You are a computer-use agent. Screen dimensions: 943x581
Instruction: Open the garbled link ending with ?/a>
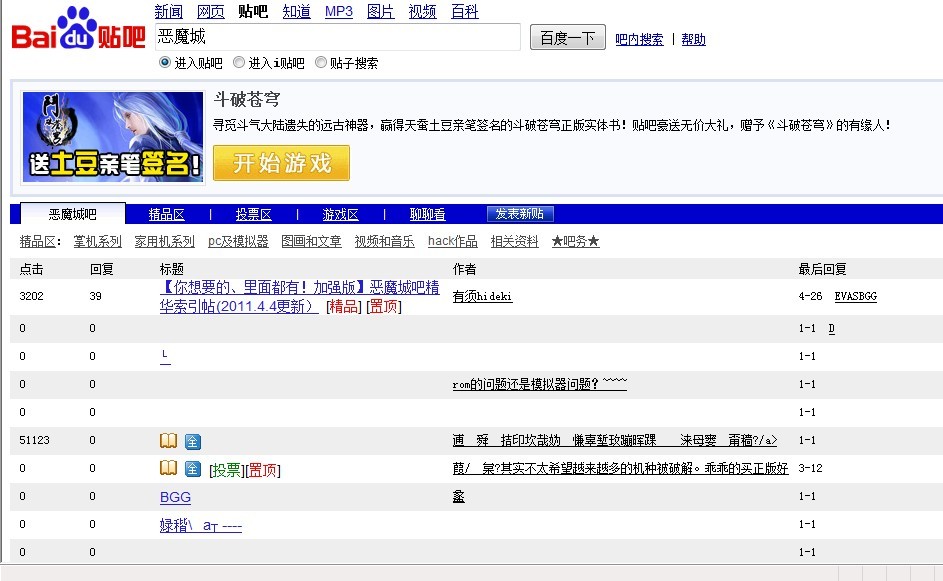pos(615,440)
